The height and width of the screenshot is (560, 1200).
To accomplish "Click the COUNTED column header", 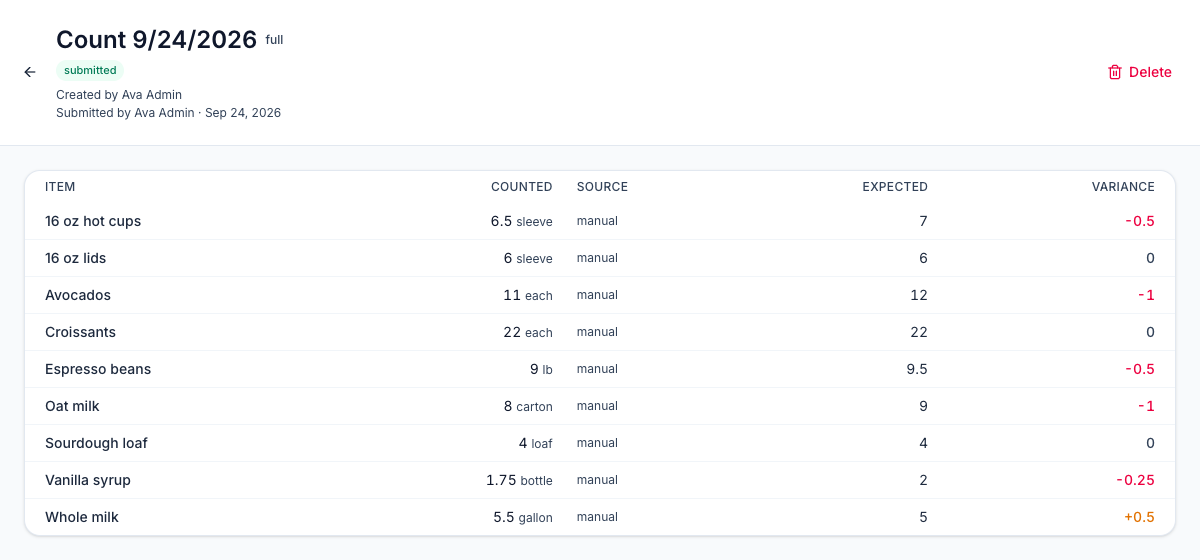I will click(x=521, y=187).
